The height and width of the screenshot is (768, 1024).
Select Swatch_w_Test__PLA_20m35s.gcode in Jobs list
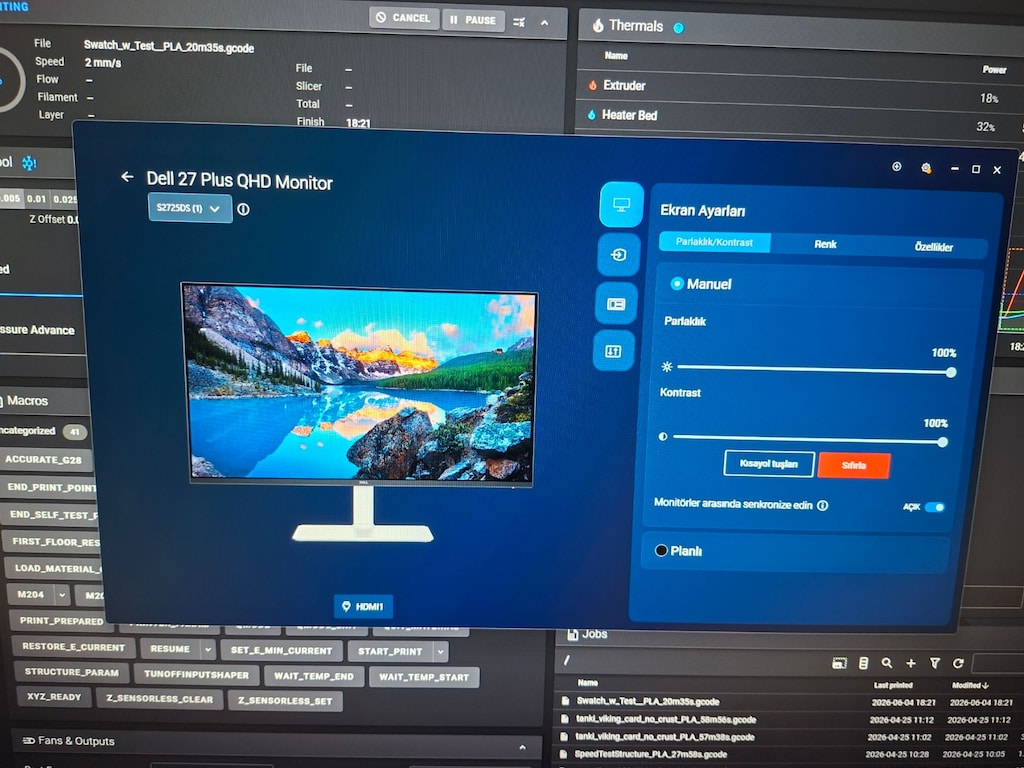pos(648,701)
